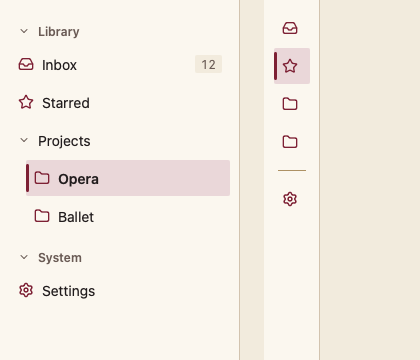The height and width of the screenshot is (360, 420).
Task: Click the gear icon next to Settings label
Action: (x=26, y=290)
